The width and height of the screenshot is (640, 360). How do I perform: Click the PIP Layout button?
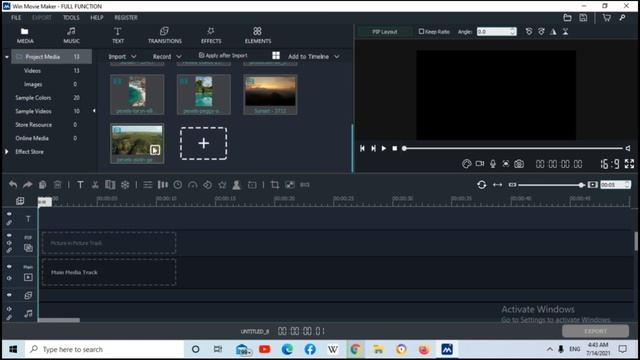pos(384,31)
